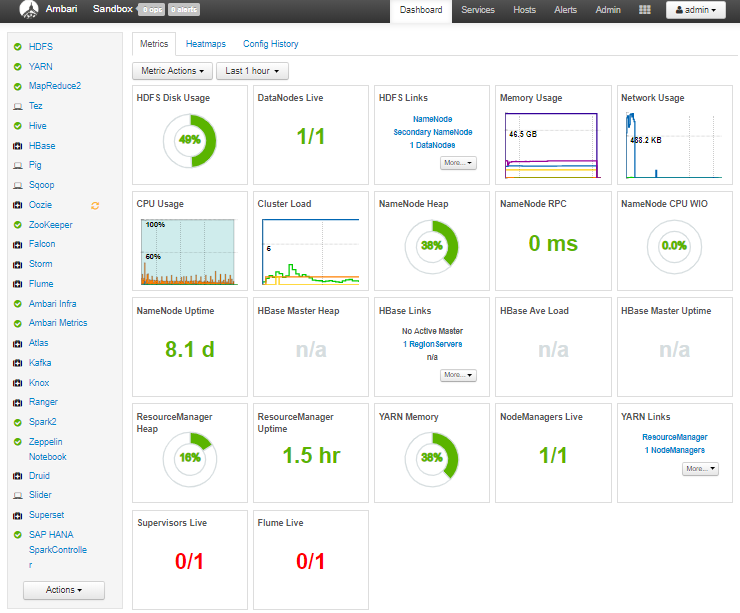740x613 pixels.
Task: Click the HDFS Disk Usage gauge
Action: 189,140
